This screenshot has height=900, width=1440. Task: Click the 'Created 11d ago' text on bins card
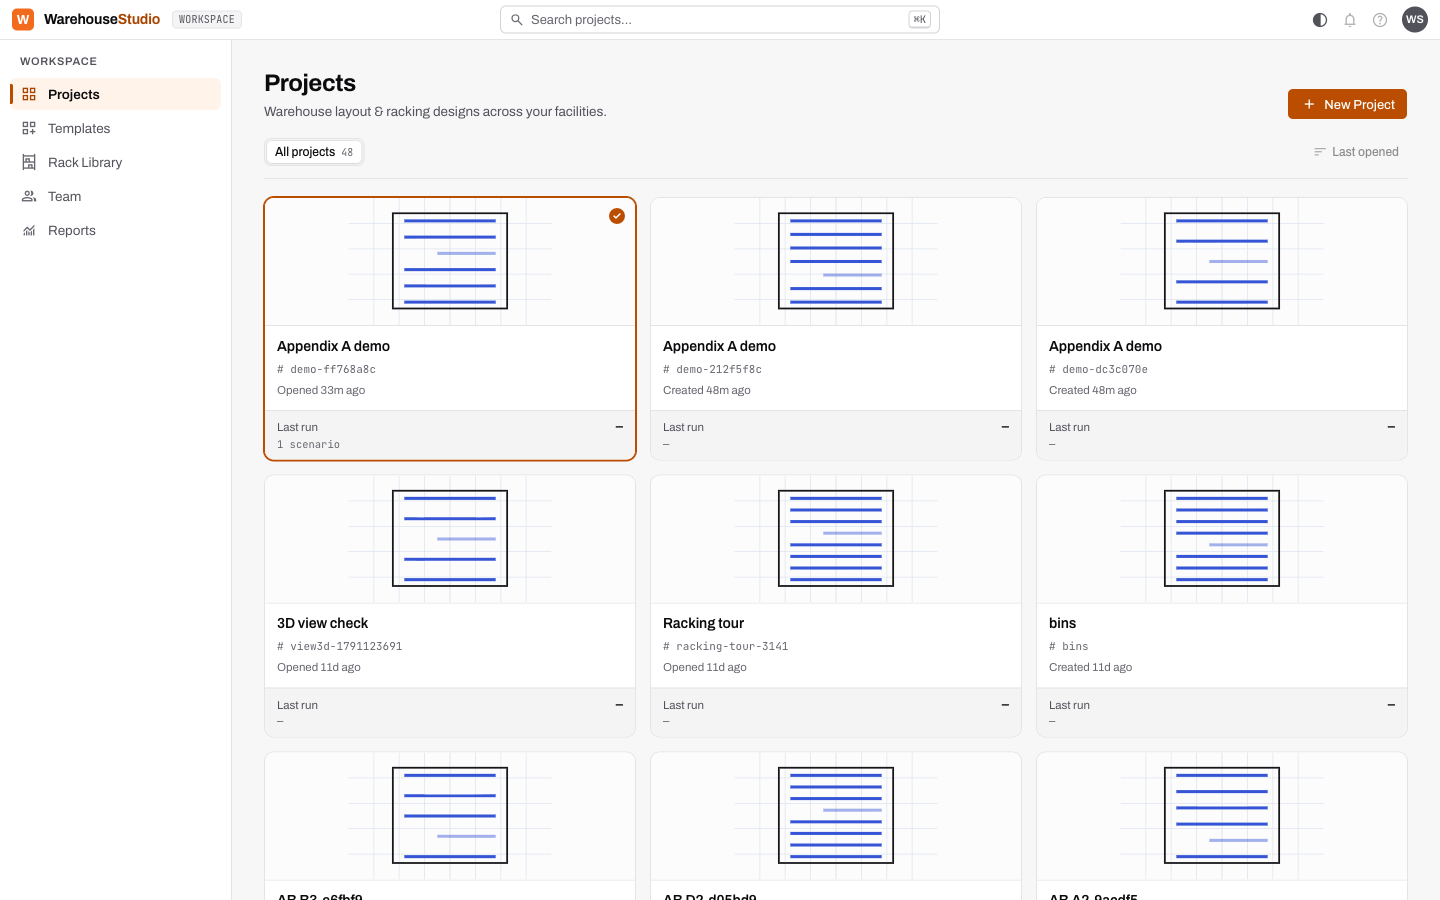(1091, 667)
